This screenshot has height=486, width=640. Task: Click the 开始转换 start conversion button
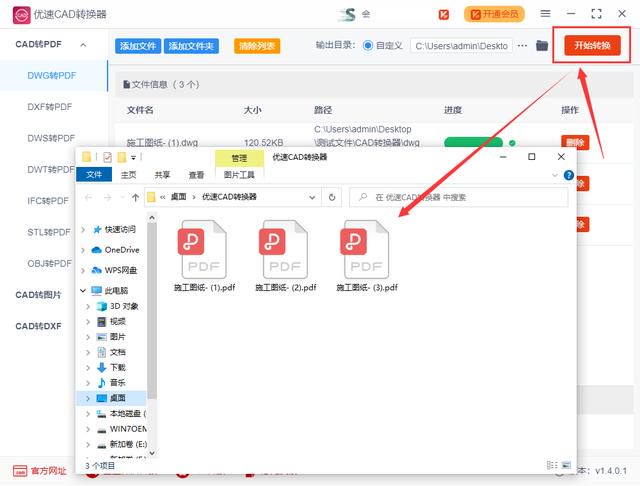pyautogui.click(x=592, y=45)
